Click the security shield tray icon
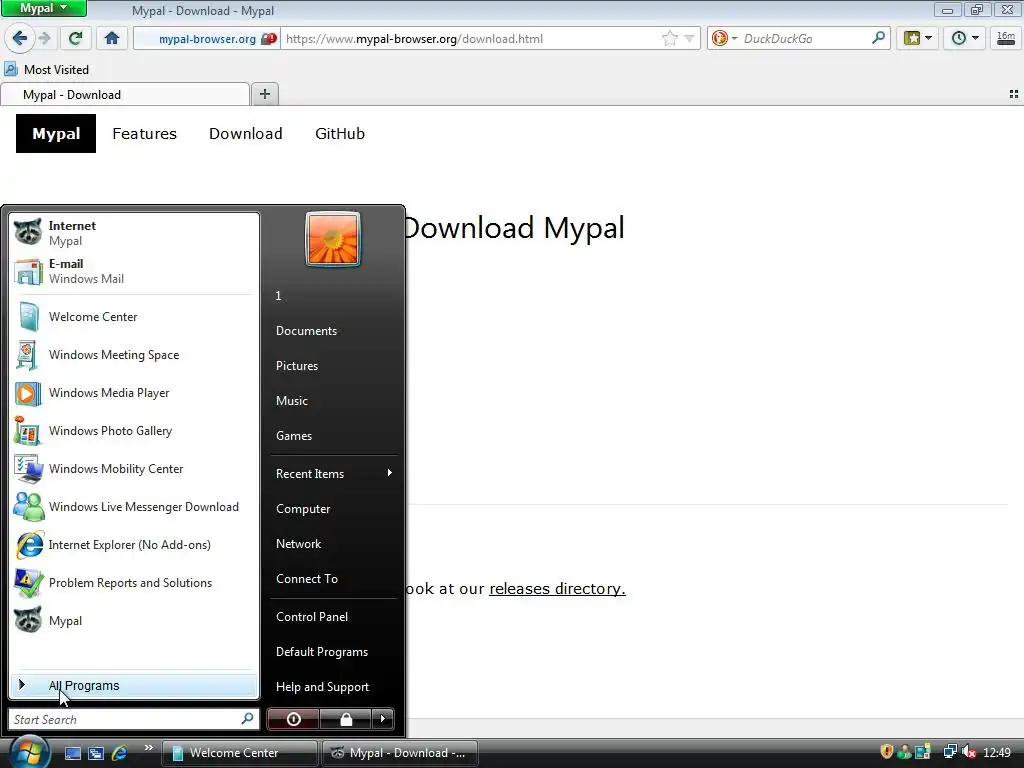Screen dimensions: 1024x768 (x=886, y=752)
